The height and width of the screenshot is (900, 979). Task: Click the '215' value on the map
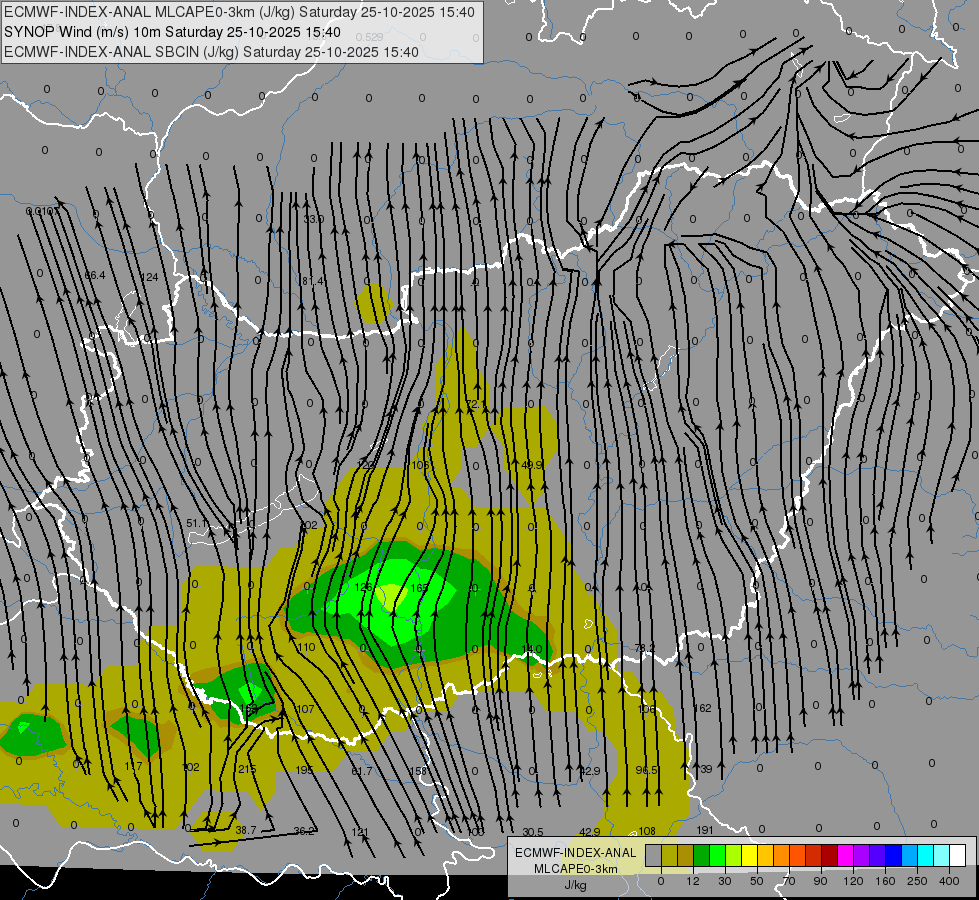click(x=247, y=769)
